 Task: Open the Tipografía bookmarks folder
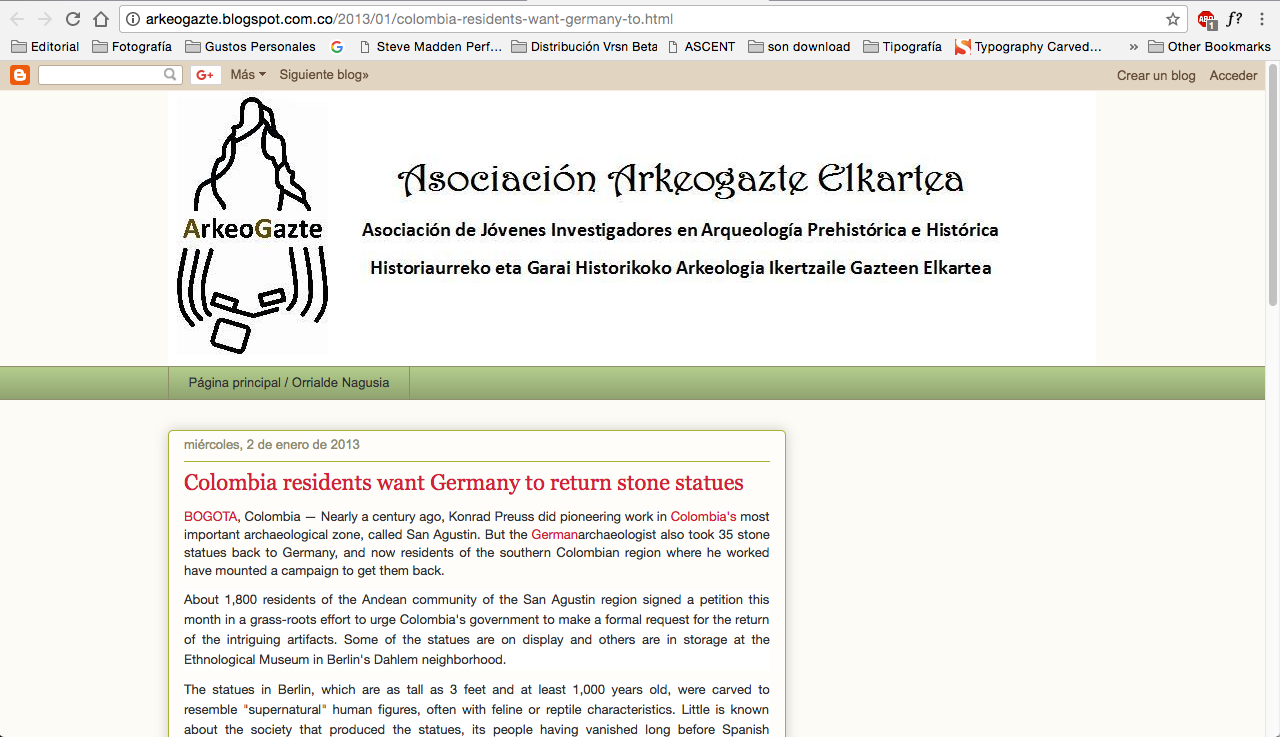pos(902,46)
